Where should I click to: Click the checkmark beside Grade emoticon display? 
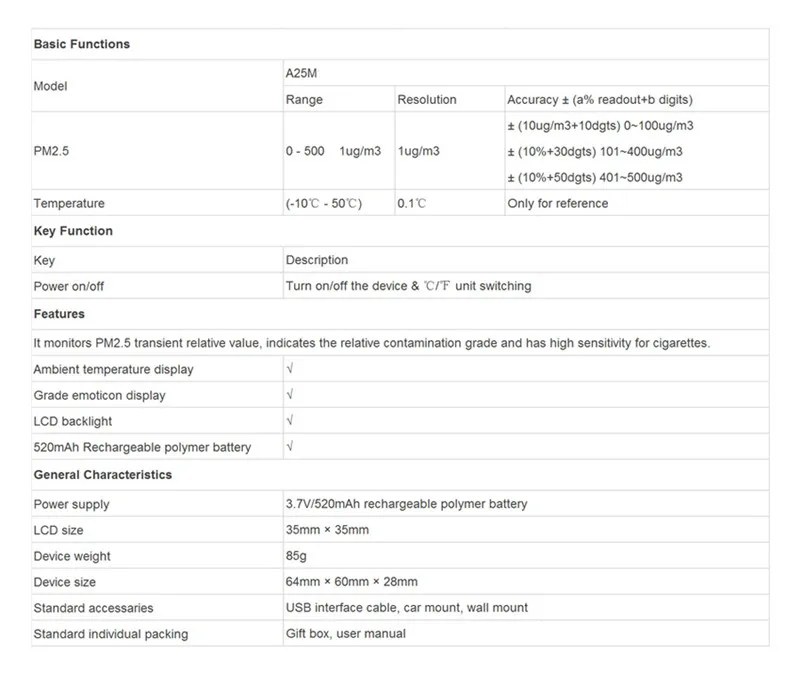[290, 395]
